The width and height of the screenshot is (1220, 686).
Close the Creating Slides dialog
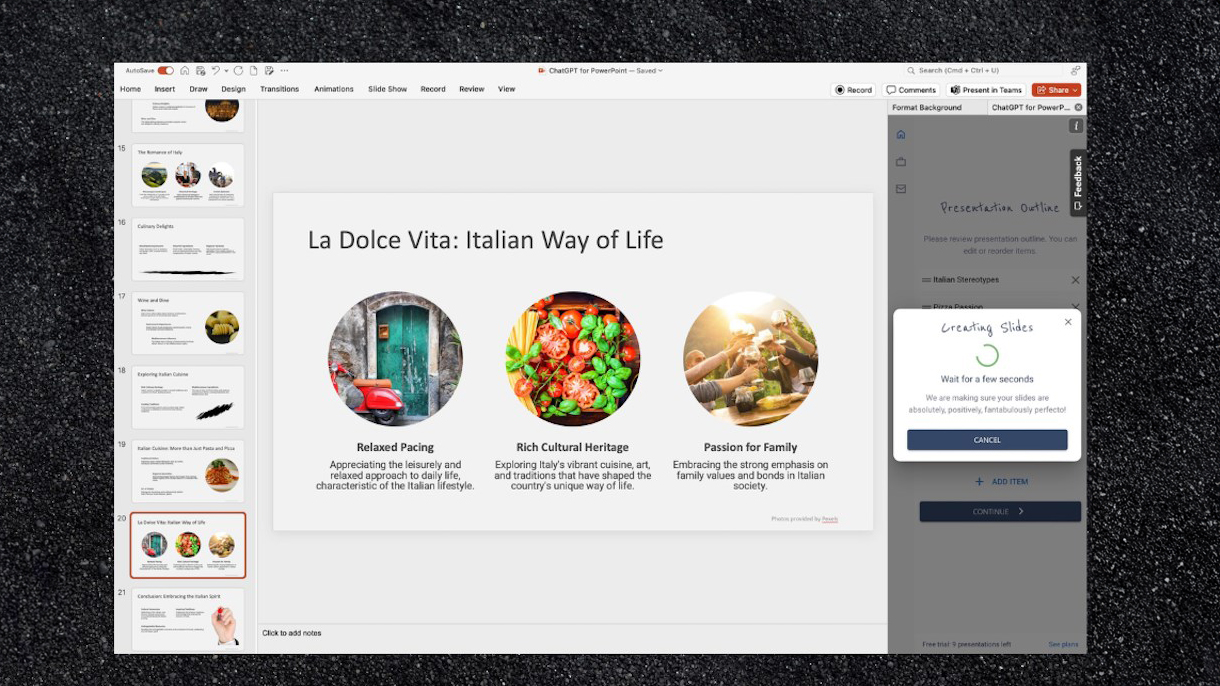(x=1068, y=322)
